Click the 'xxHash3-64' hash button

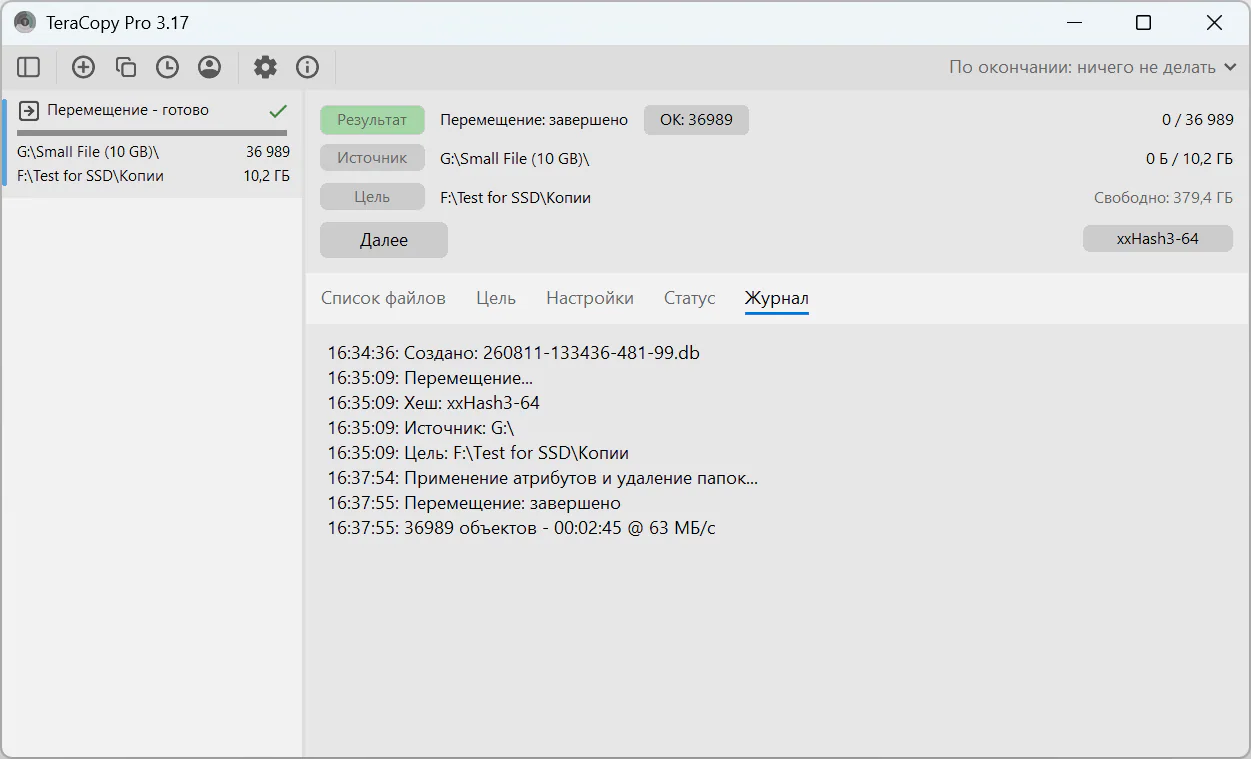[1158, 239]
